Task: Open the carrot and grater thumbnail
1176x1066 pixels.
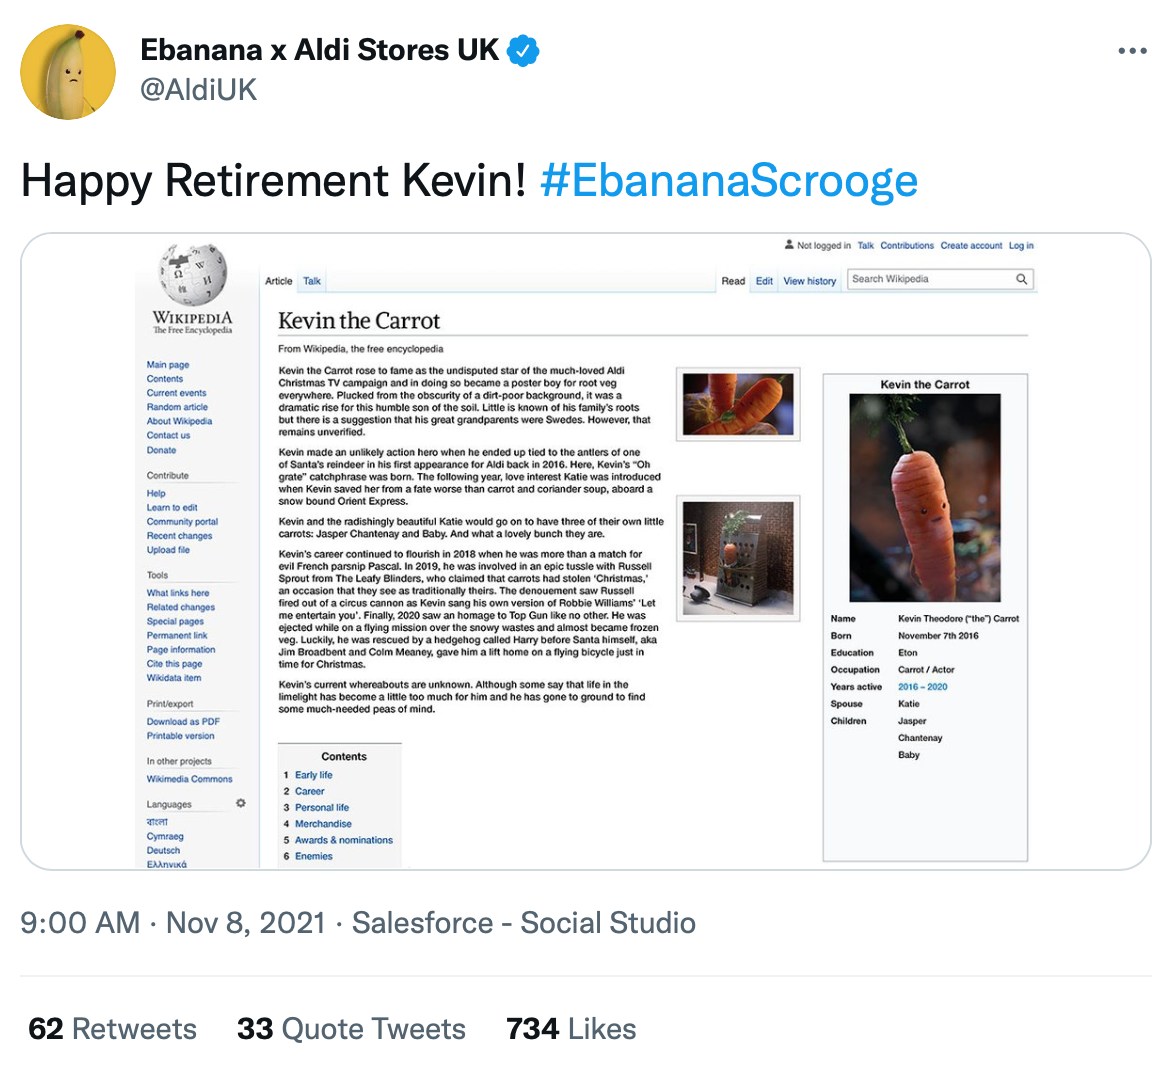Action: [x=738, y=559]
